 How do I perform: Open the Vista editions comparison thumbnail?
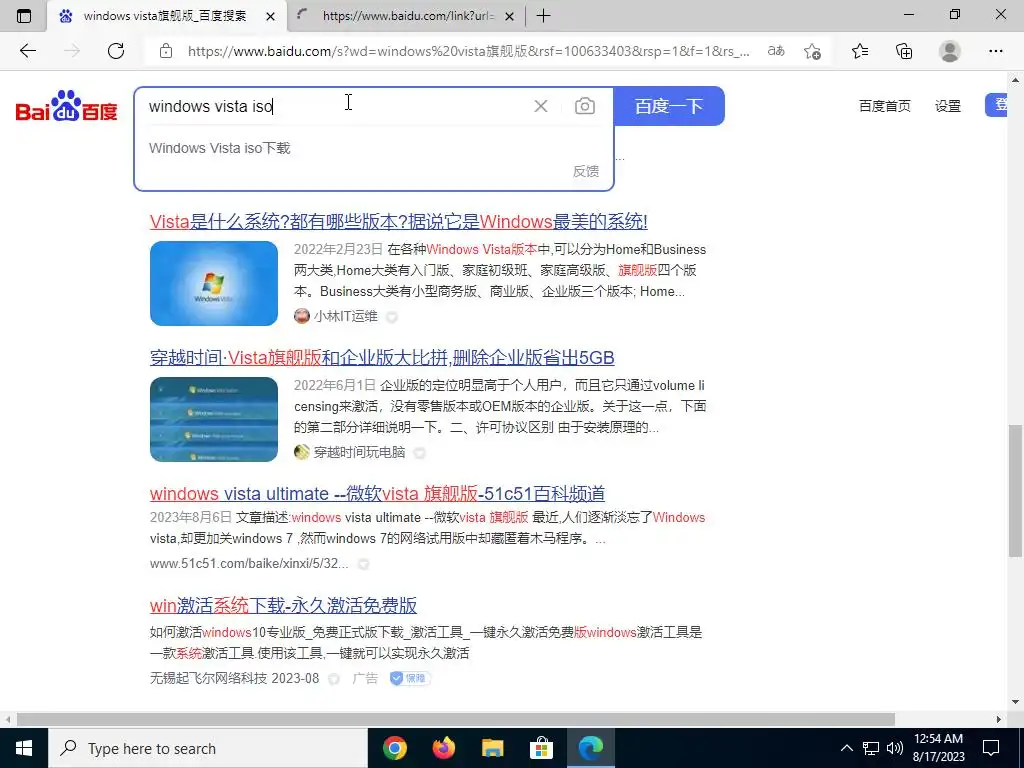pos(214,419)
